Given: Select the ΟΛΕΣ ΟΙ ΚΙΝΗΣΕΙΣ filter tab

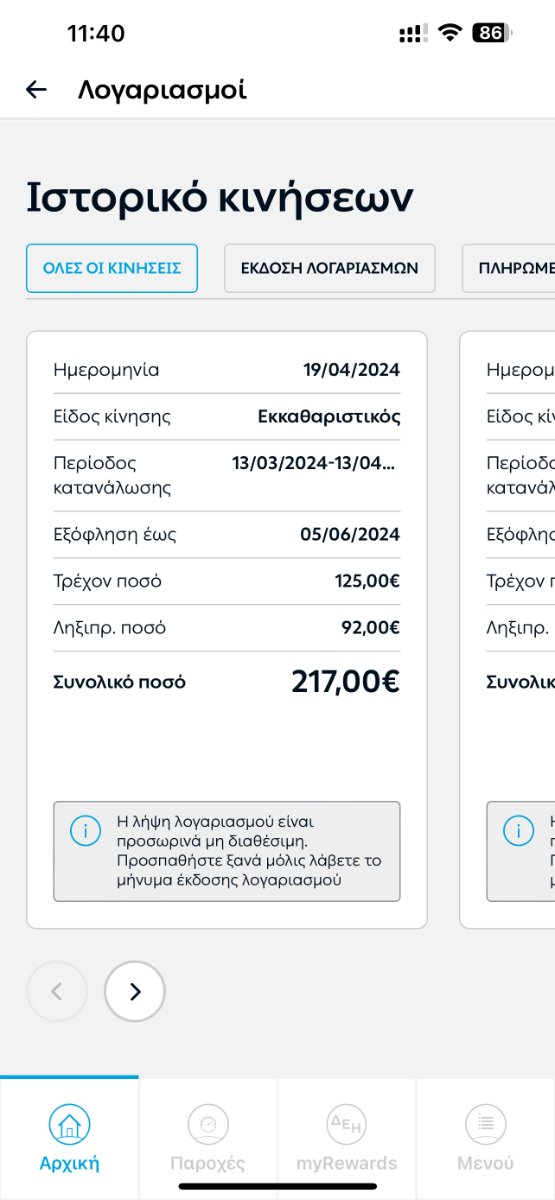Looking at the screenshot, I should pos(112,268).
